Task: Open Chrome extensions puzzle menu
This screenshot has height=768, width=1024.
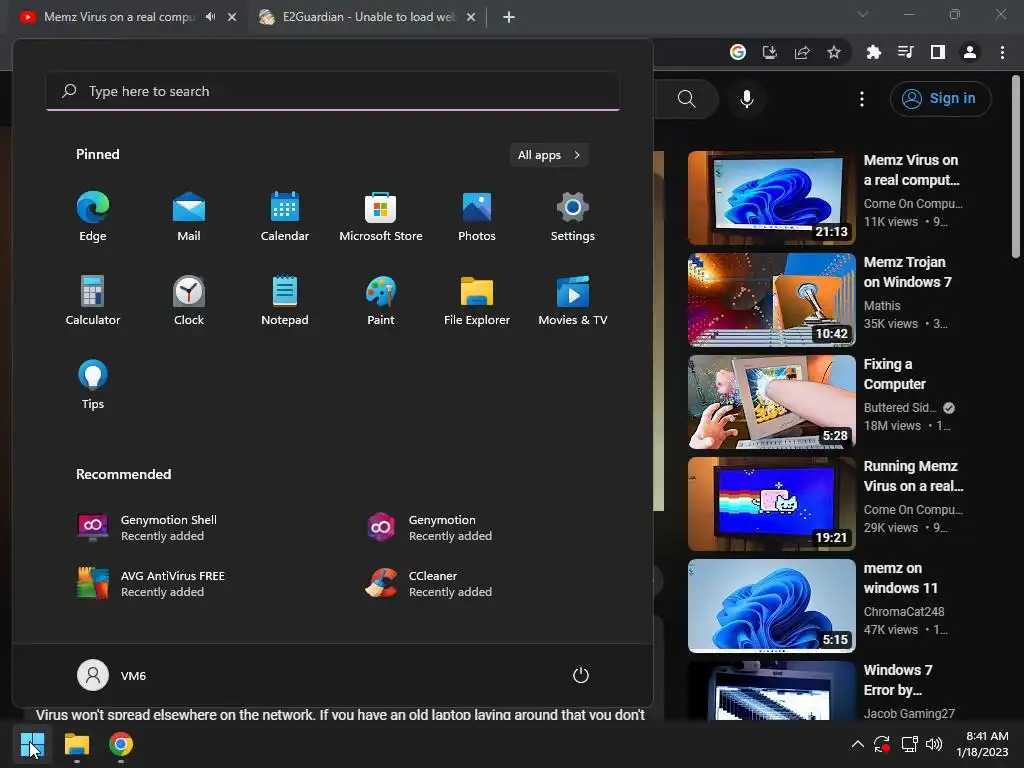Action: 873,52
